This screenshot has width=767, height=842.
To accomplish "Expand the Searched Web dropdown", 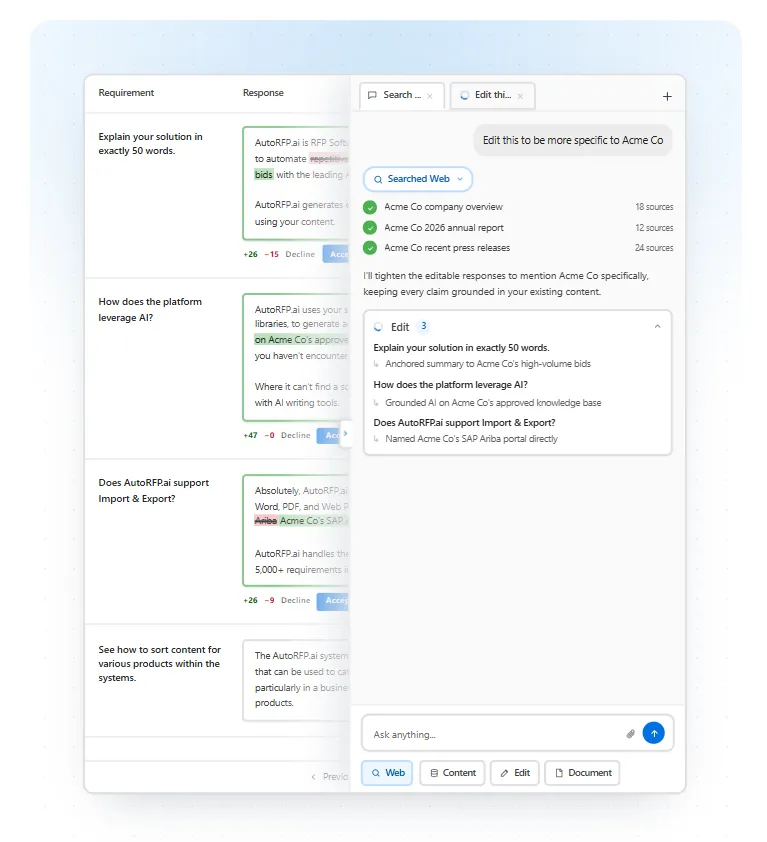I will [418, 179].
